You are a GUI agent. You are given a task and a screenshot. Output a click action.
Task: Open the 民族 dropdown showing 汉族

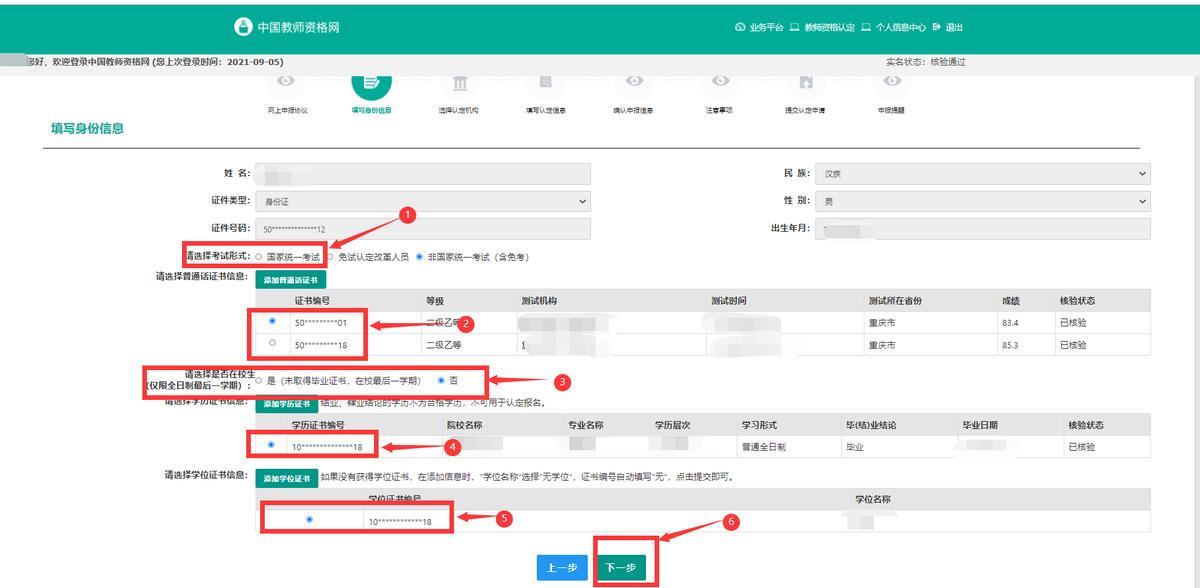click(983, 173)
